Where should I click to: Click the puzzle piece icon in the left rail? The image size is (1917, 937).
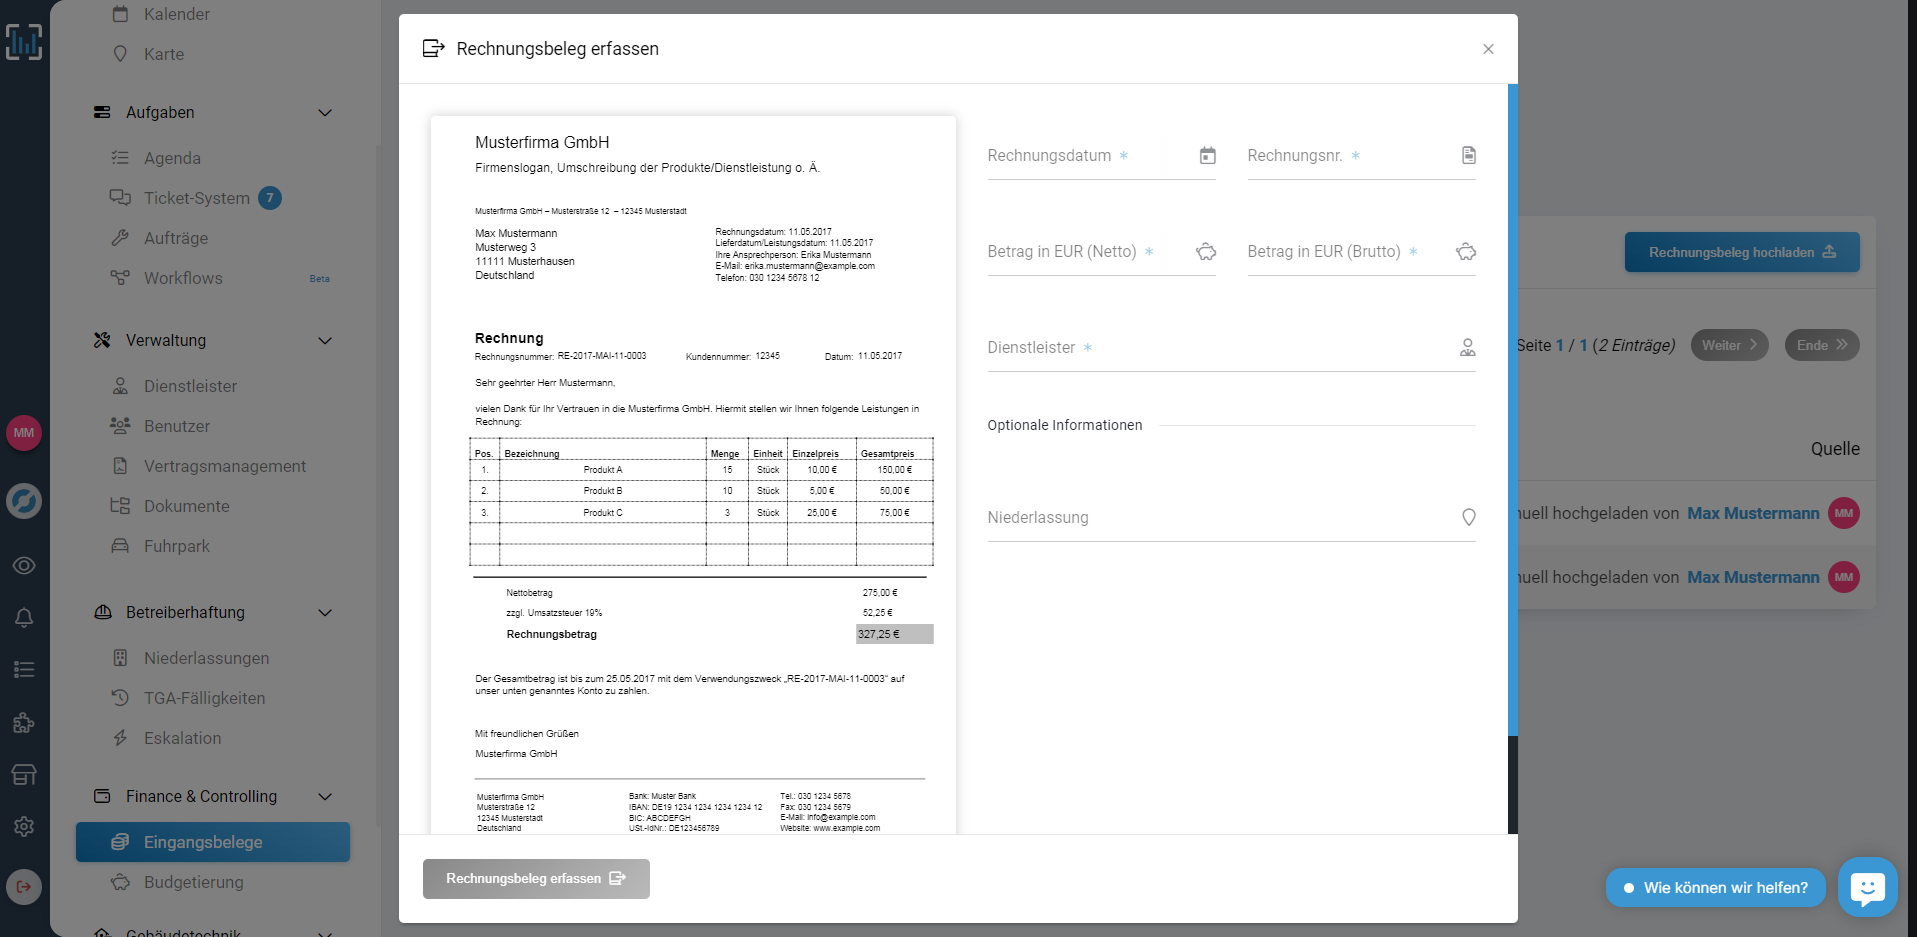[x=24, y=723]
